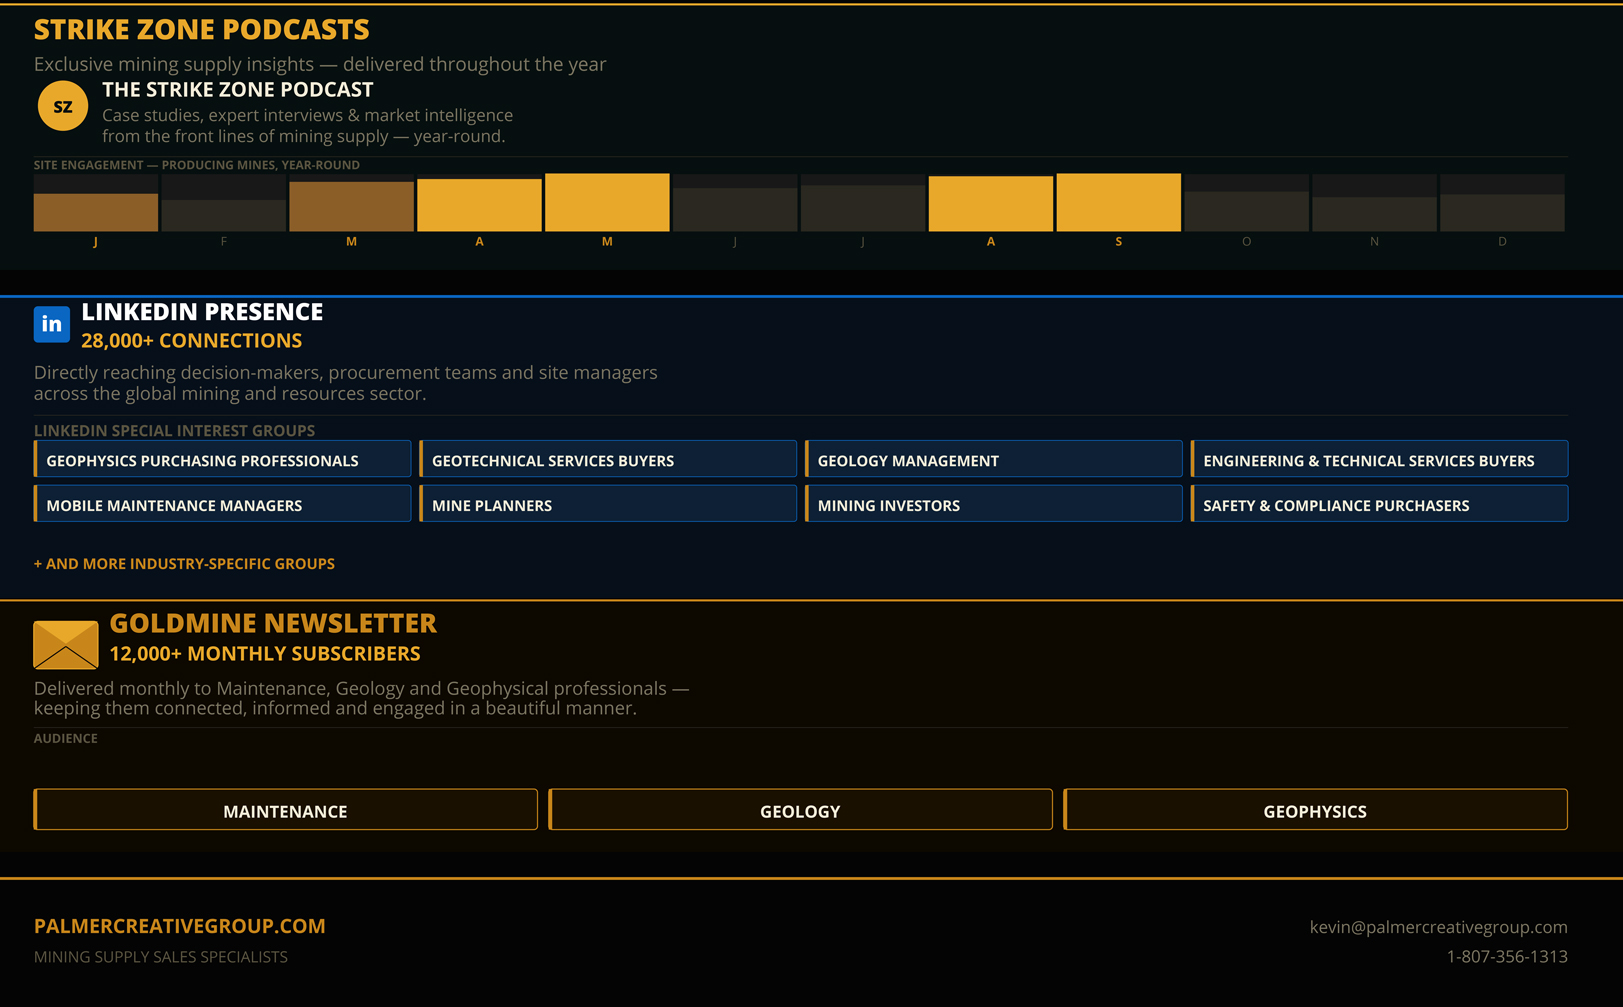Expand and more industry-specific groups

[184, 564]
